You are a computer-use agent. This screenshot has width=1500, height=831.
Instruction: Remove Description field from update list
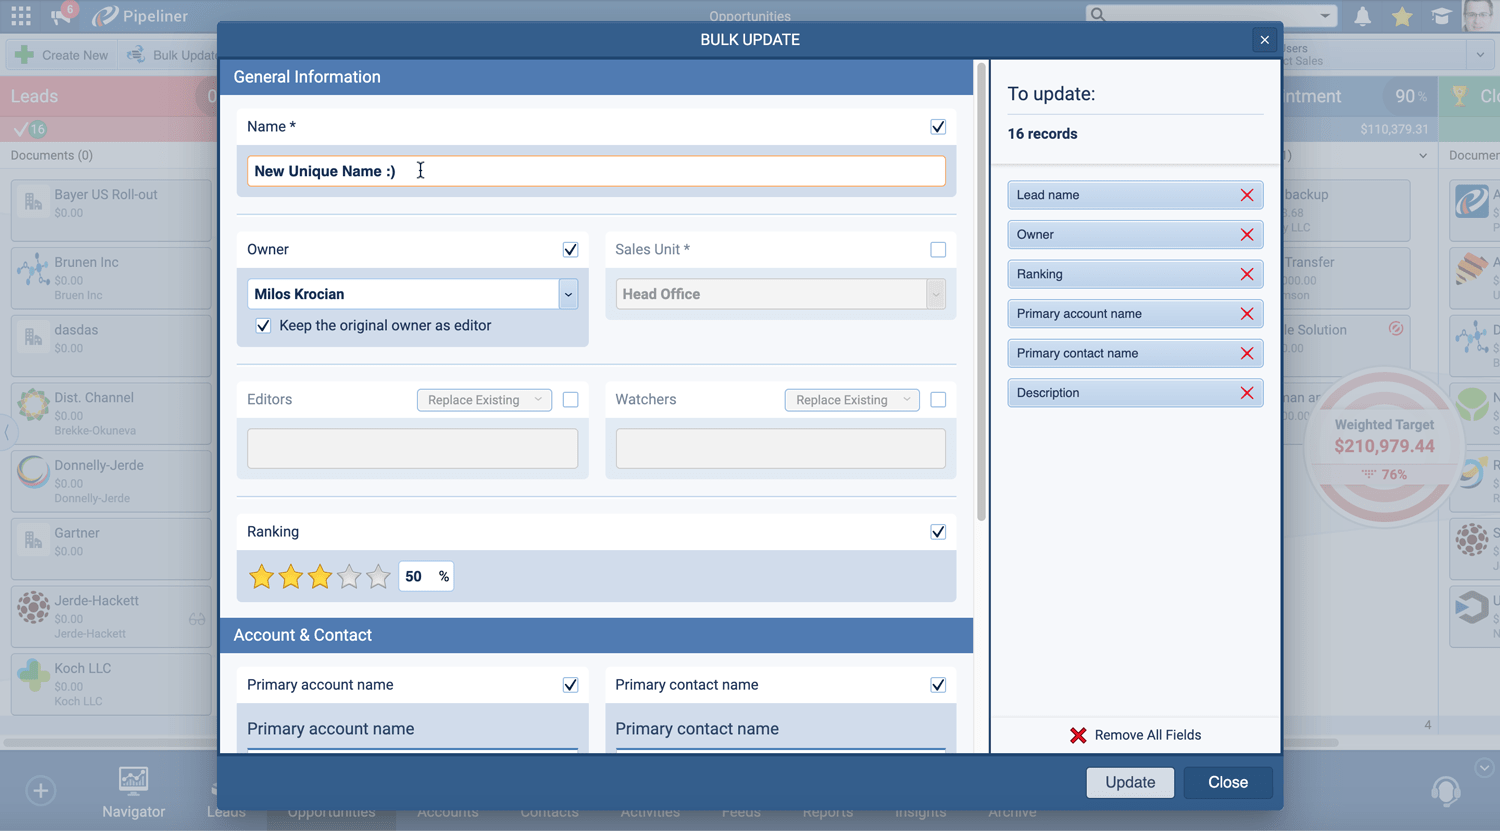click(x=1246, y=393)
